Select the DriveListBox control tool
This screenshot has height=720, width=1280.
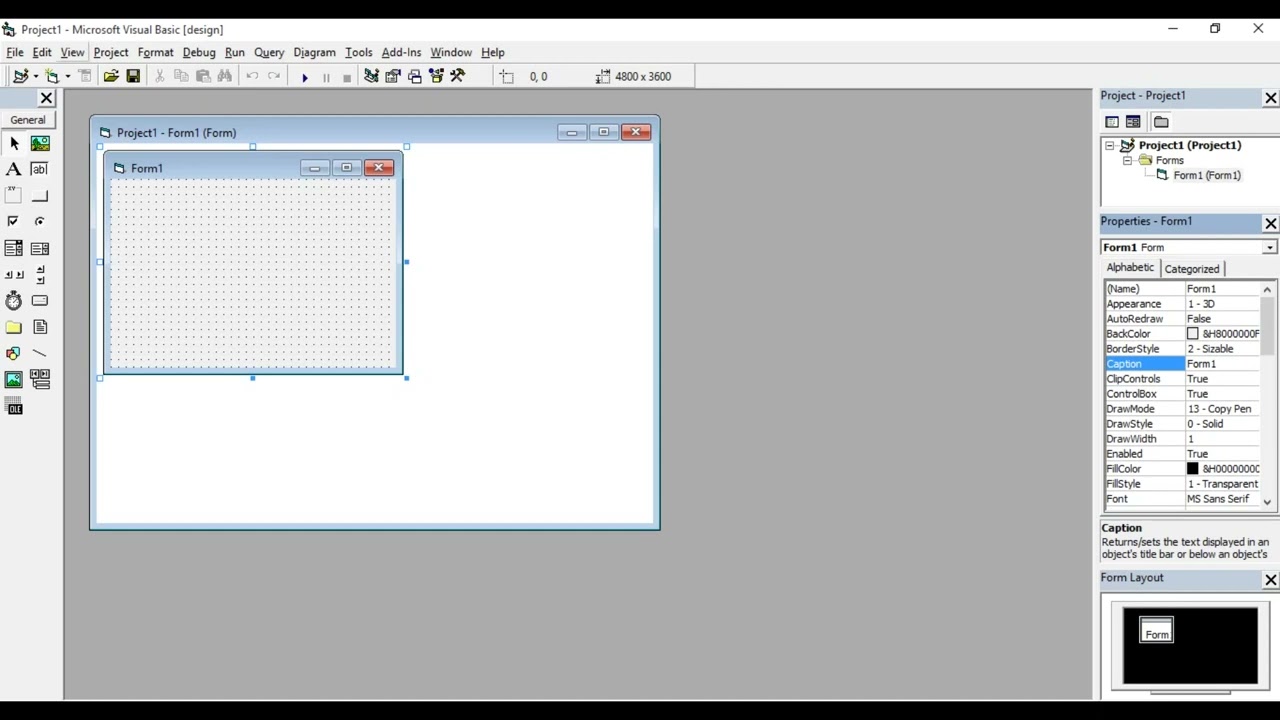(40, 301)
